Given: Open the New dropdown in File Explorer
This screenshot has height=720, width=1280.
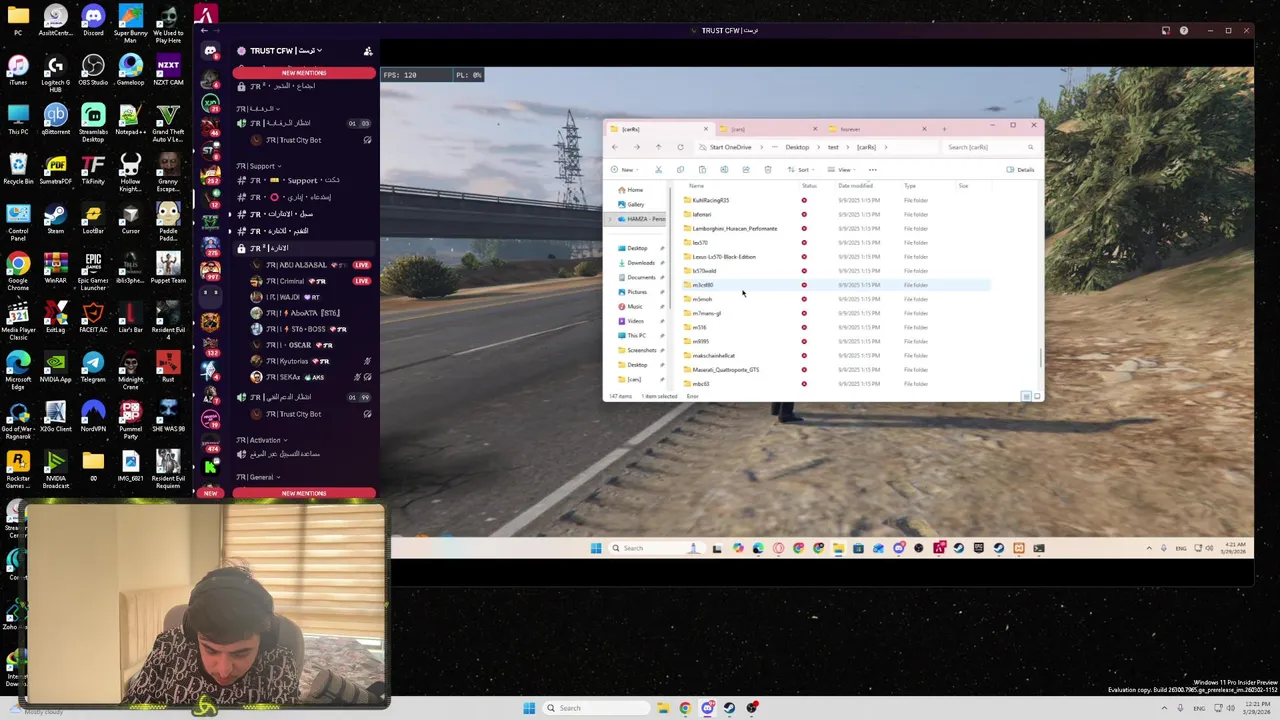Looking at the screenshot, I should tap(623, 169).
